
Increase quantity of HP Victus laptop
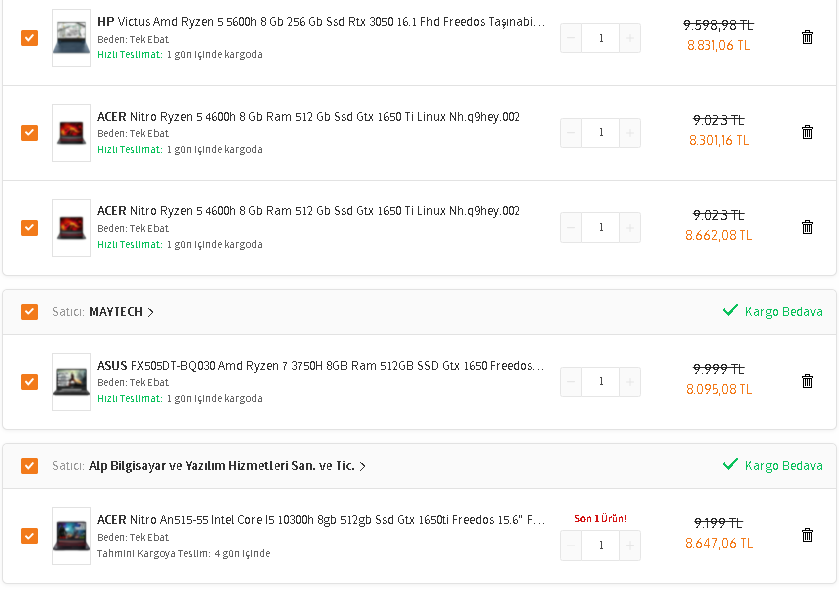[629, 38]
